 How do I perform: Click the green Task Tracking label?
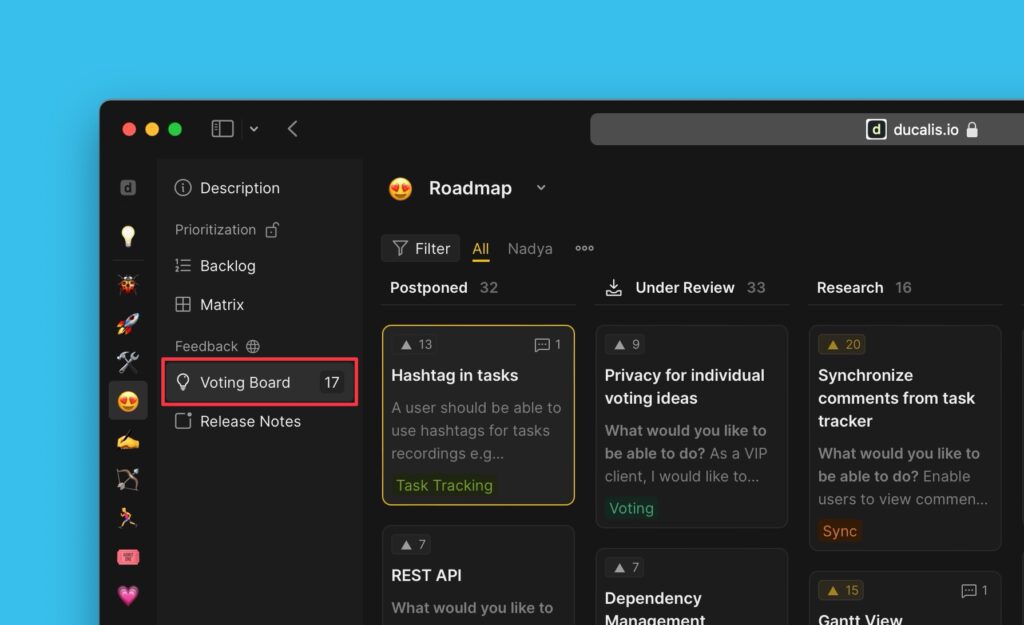coord(444,486)
